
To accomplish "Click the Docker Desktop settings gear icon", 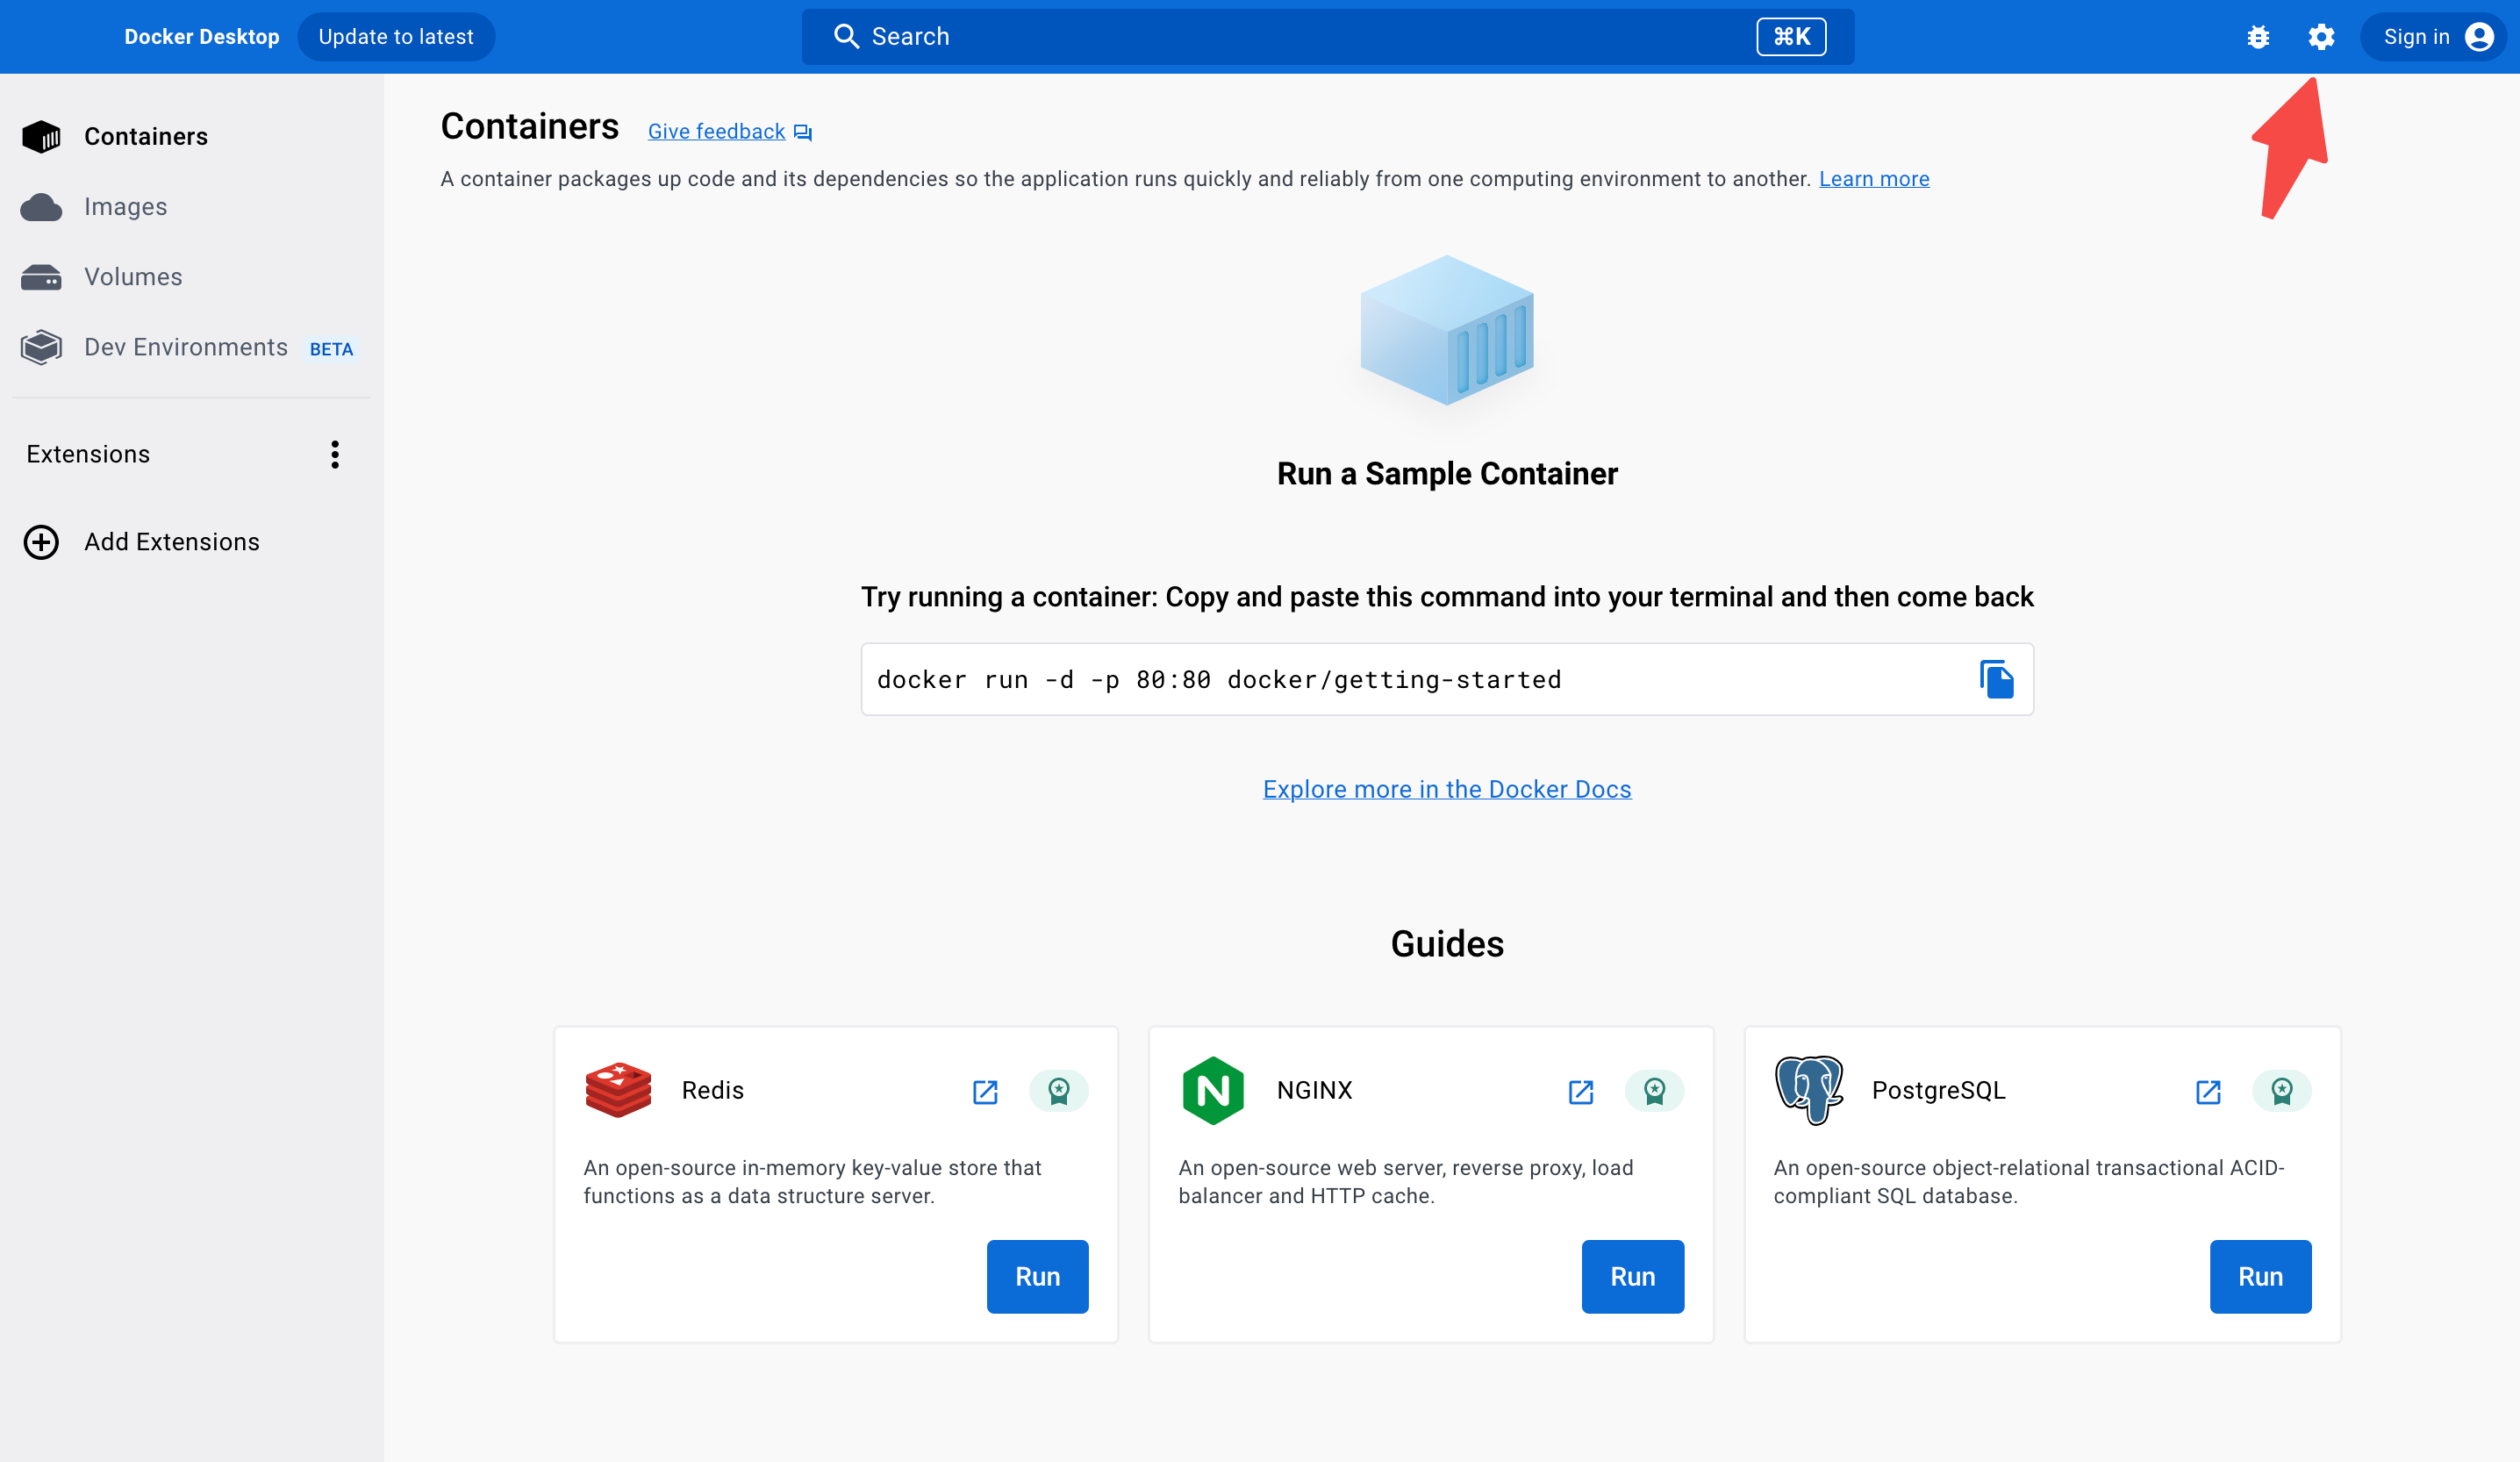I will [x=2322, y=37].
